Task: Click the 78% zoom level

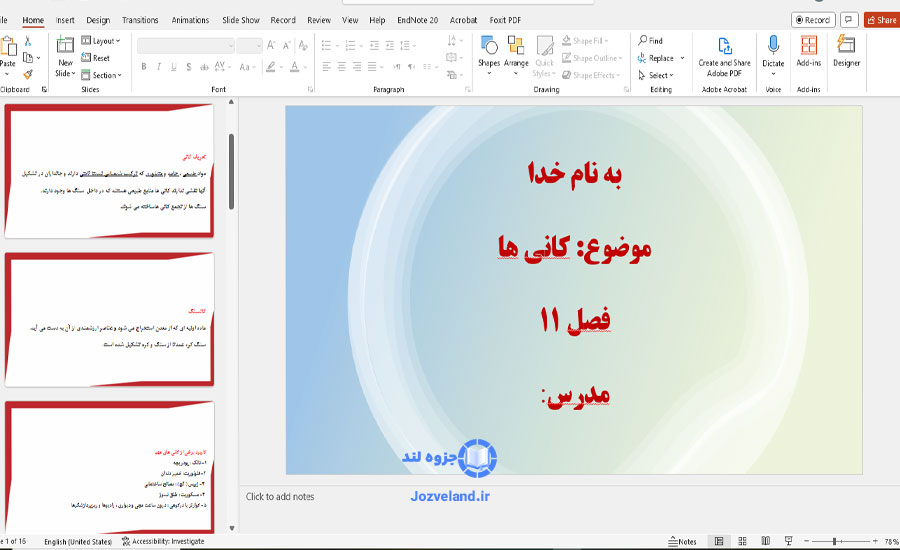Action: point(891,541)
